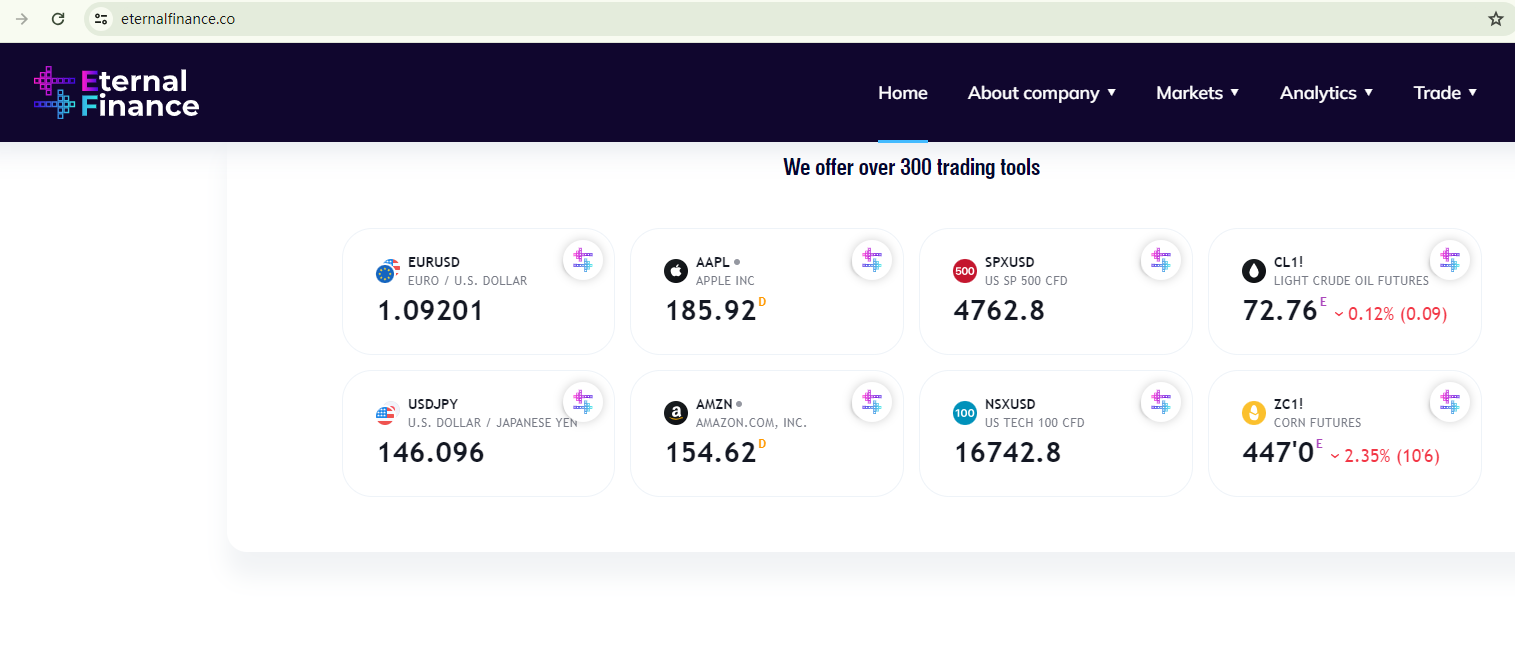The image size is (1515, 654).
Task: Expand the Analytics dropdown
Action: pos(1326,93)
